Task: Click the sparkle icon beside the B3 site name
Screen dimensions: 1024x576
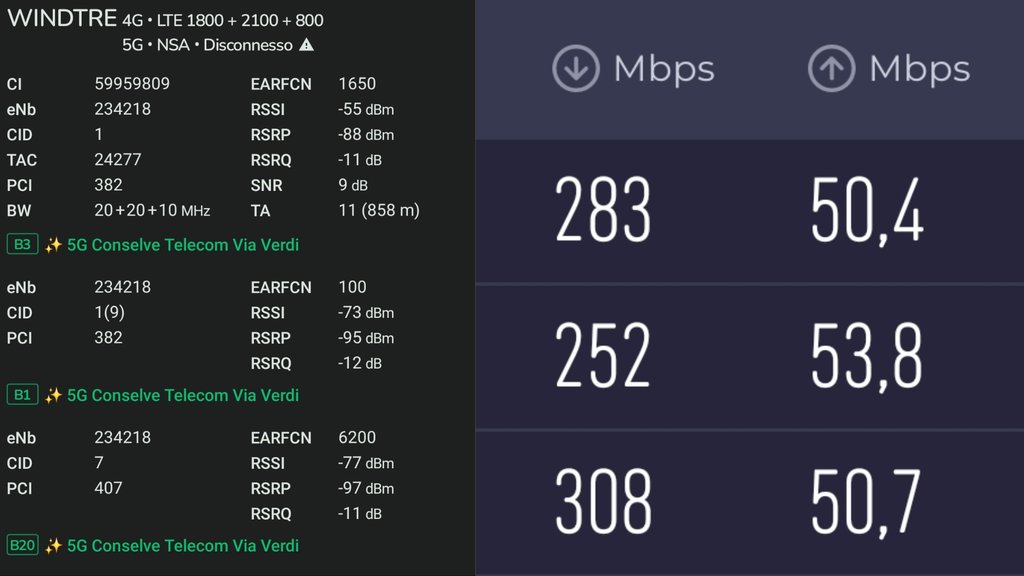Action: coord(53,244)
